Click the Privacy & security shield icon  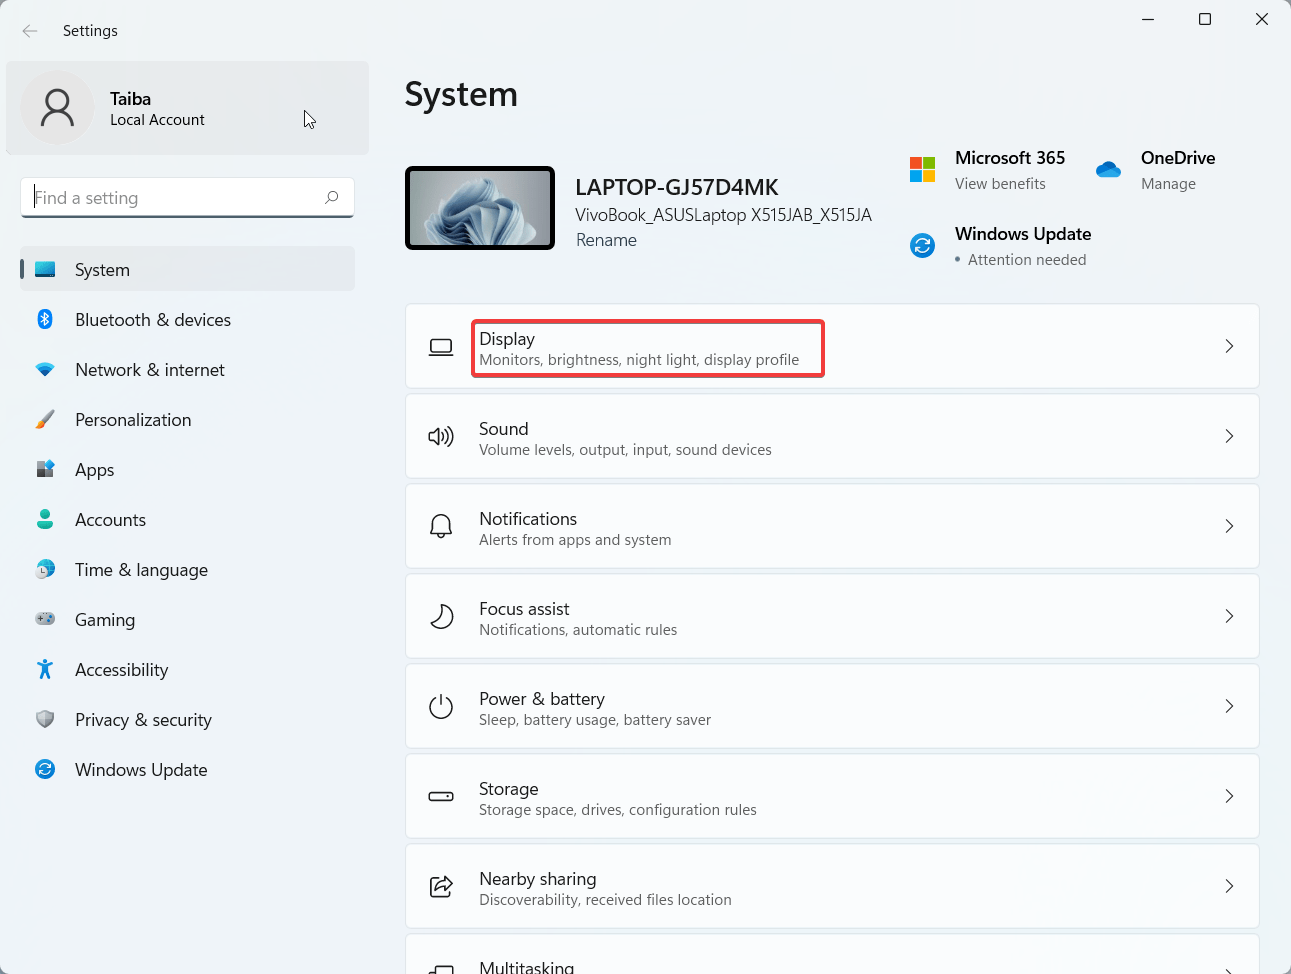tap(45, 719)
